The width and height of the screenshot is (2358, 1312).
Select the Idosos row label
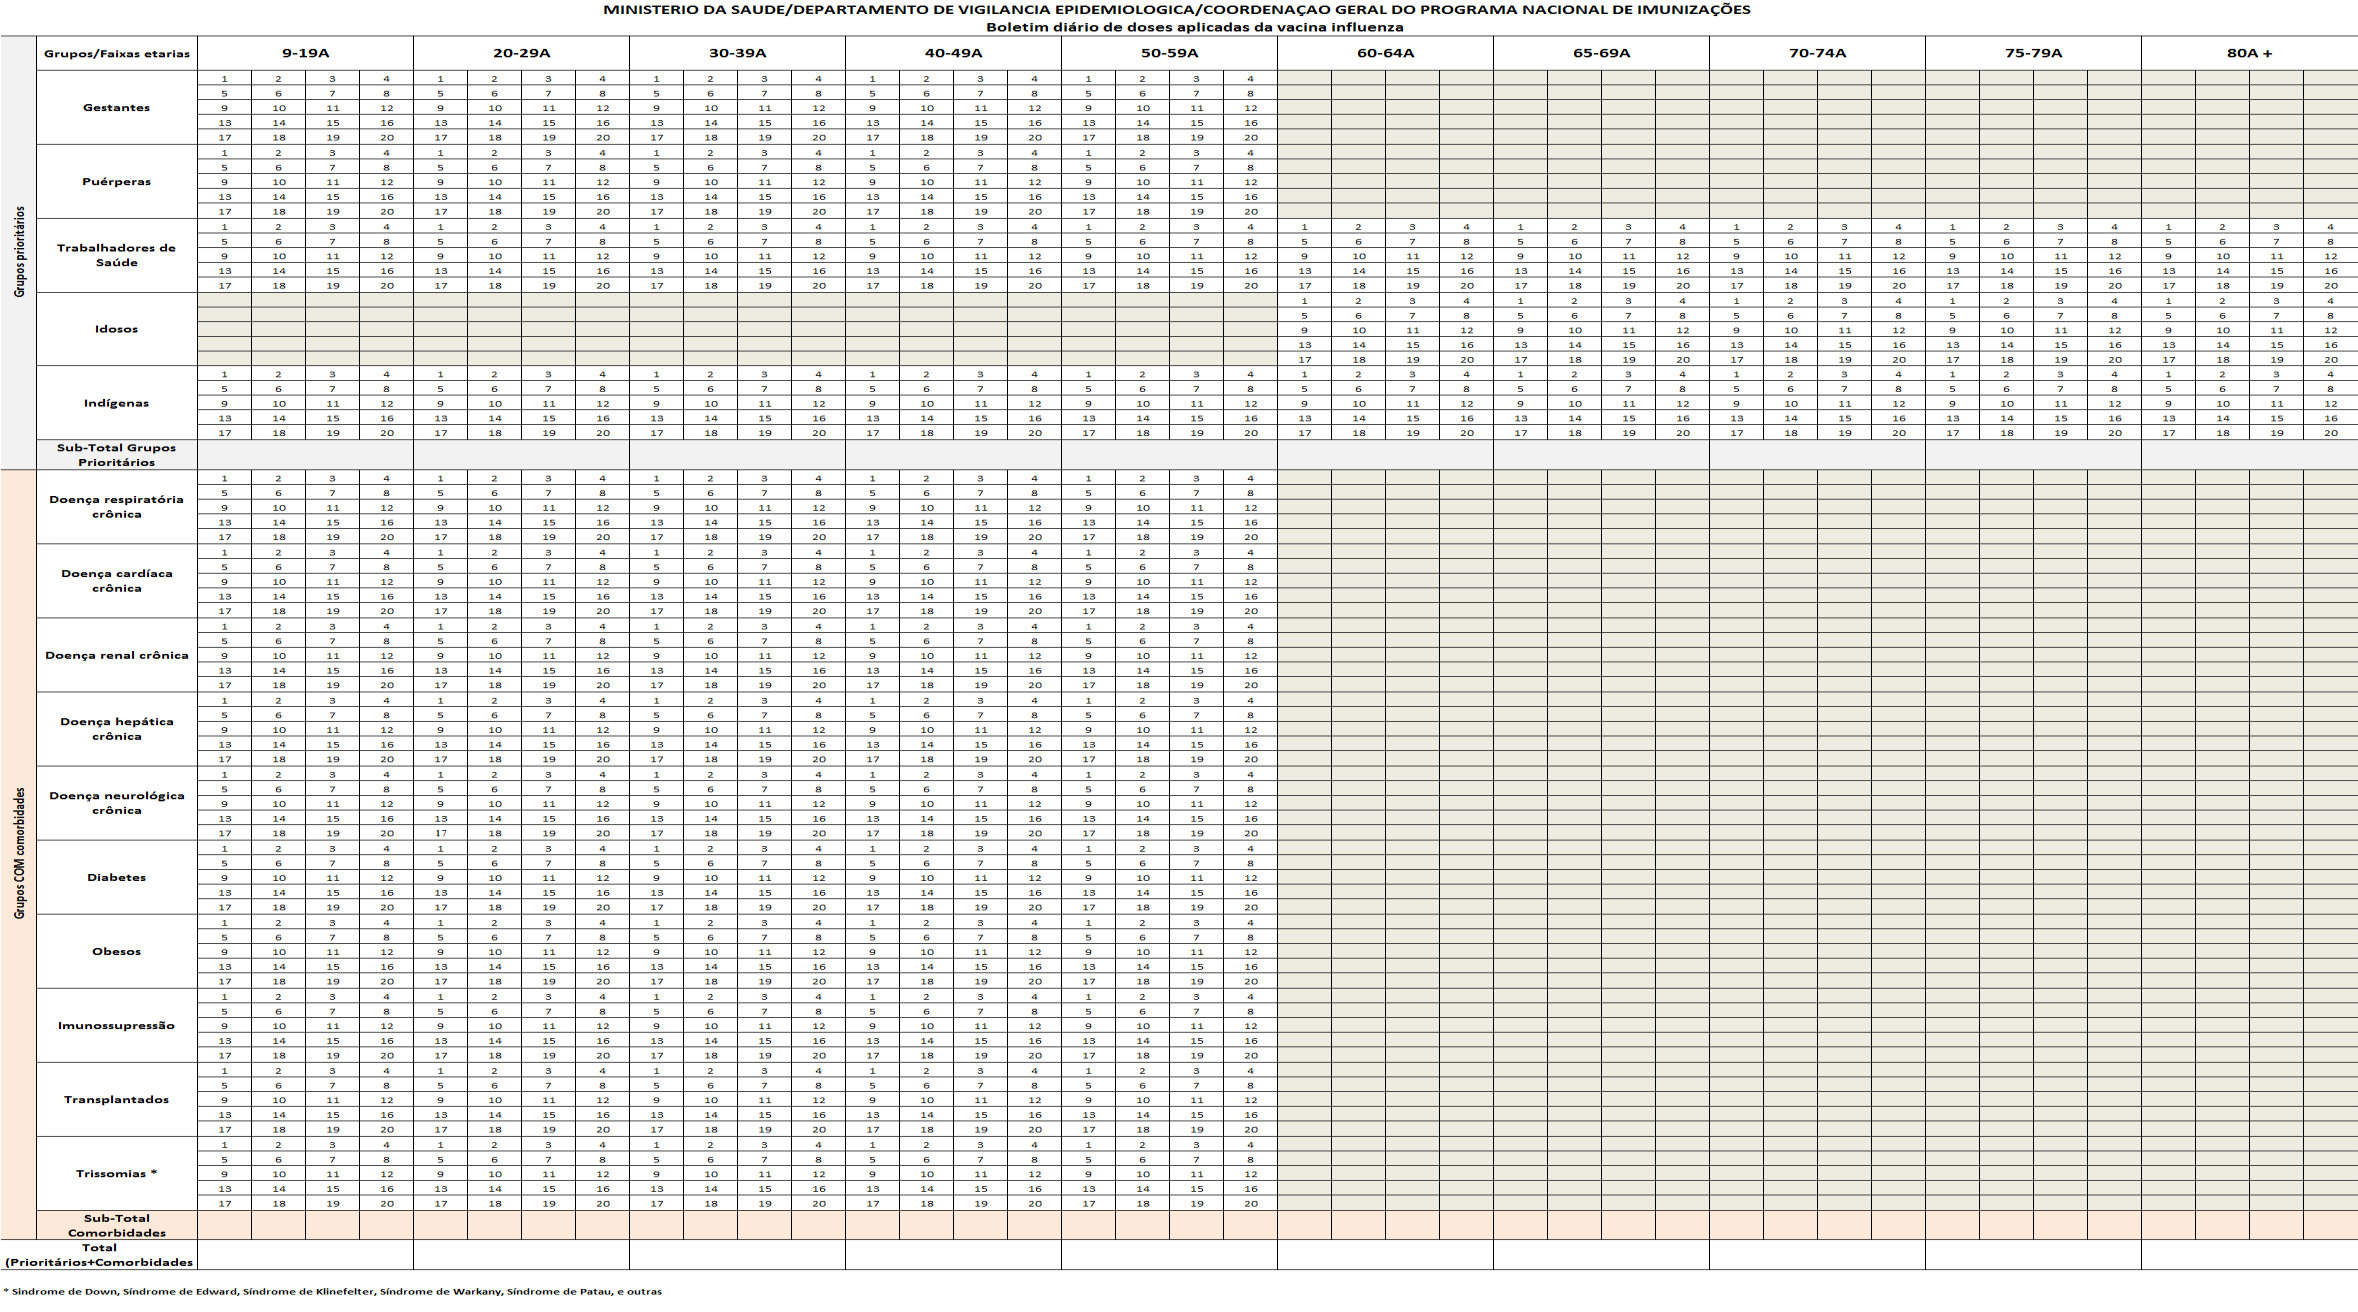click(x=116, y=329)
